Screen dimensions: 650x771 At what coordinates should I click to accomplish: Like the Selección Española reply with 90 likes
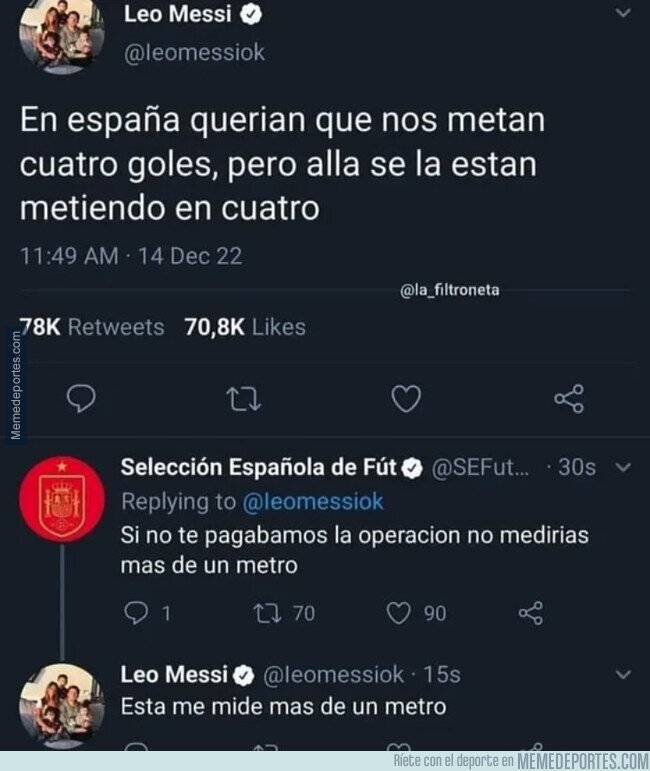pos(399,613)
